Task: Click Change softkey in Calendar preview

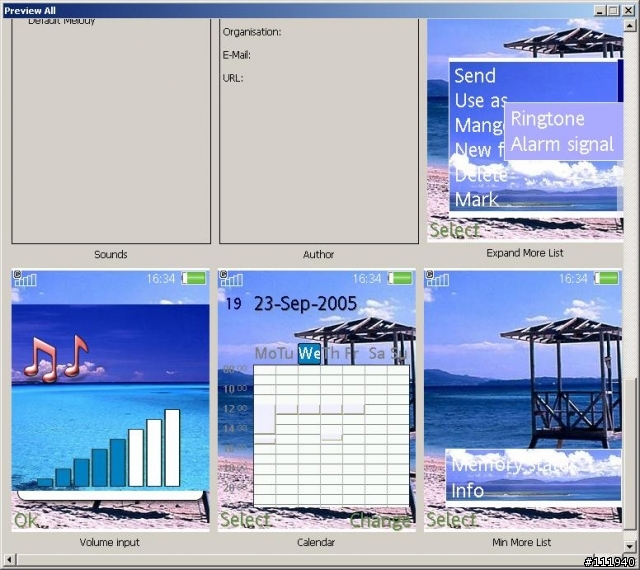Action: 380,521
